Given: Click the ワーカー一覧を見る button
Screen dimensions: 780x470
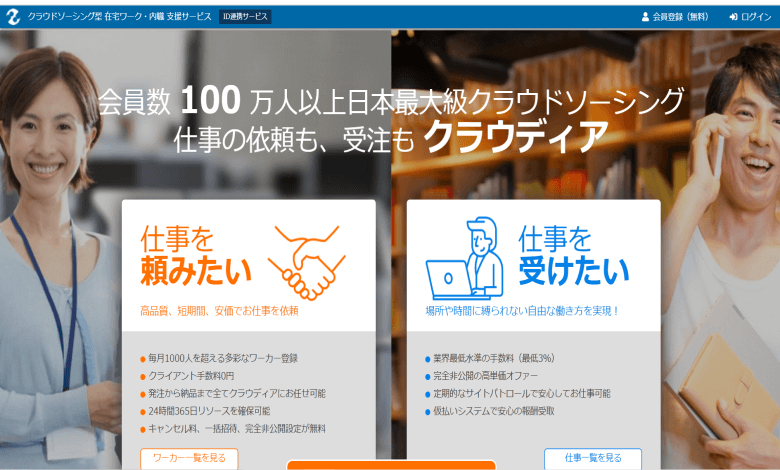Looking at the screenshot, I should (189, 458).
